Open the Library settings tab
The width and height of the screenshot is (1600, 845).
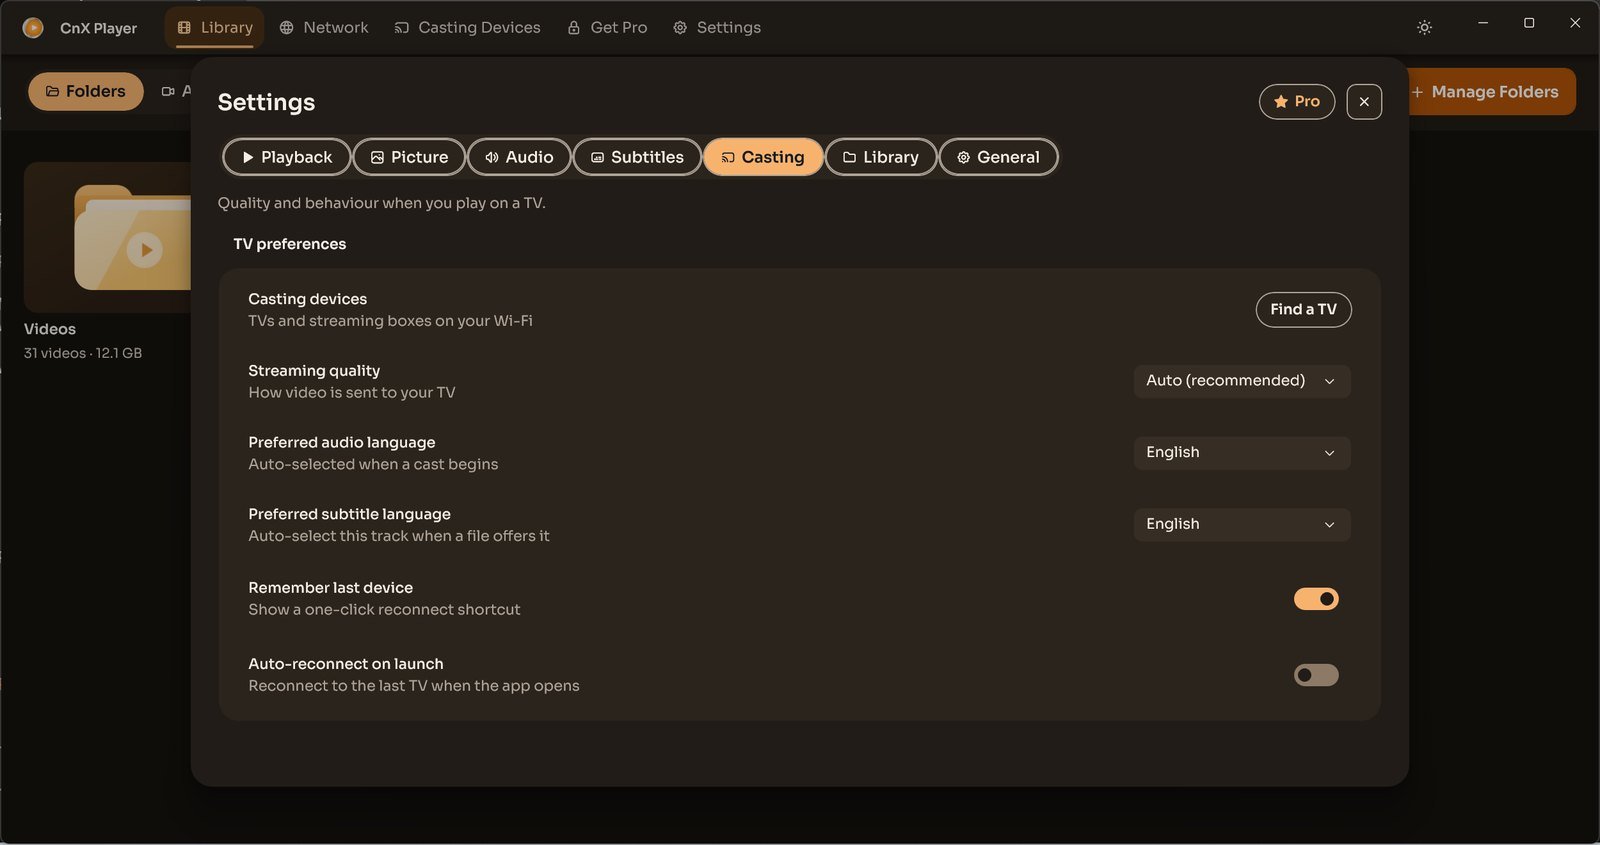click(x=881, y=157)
